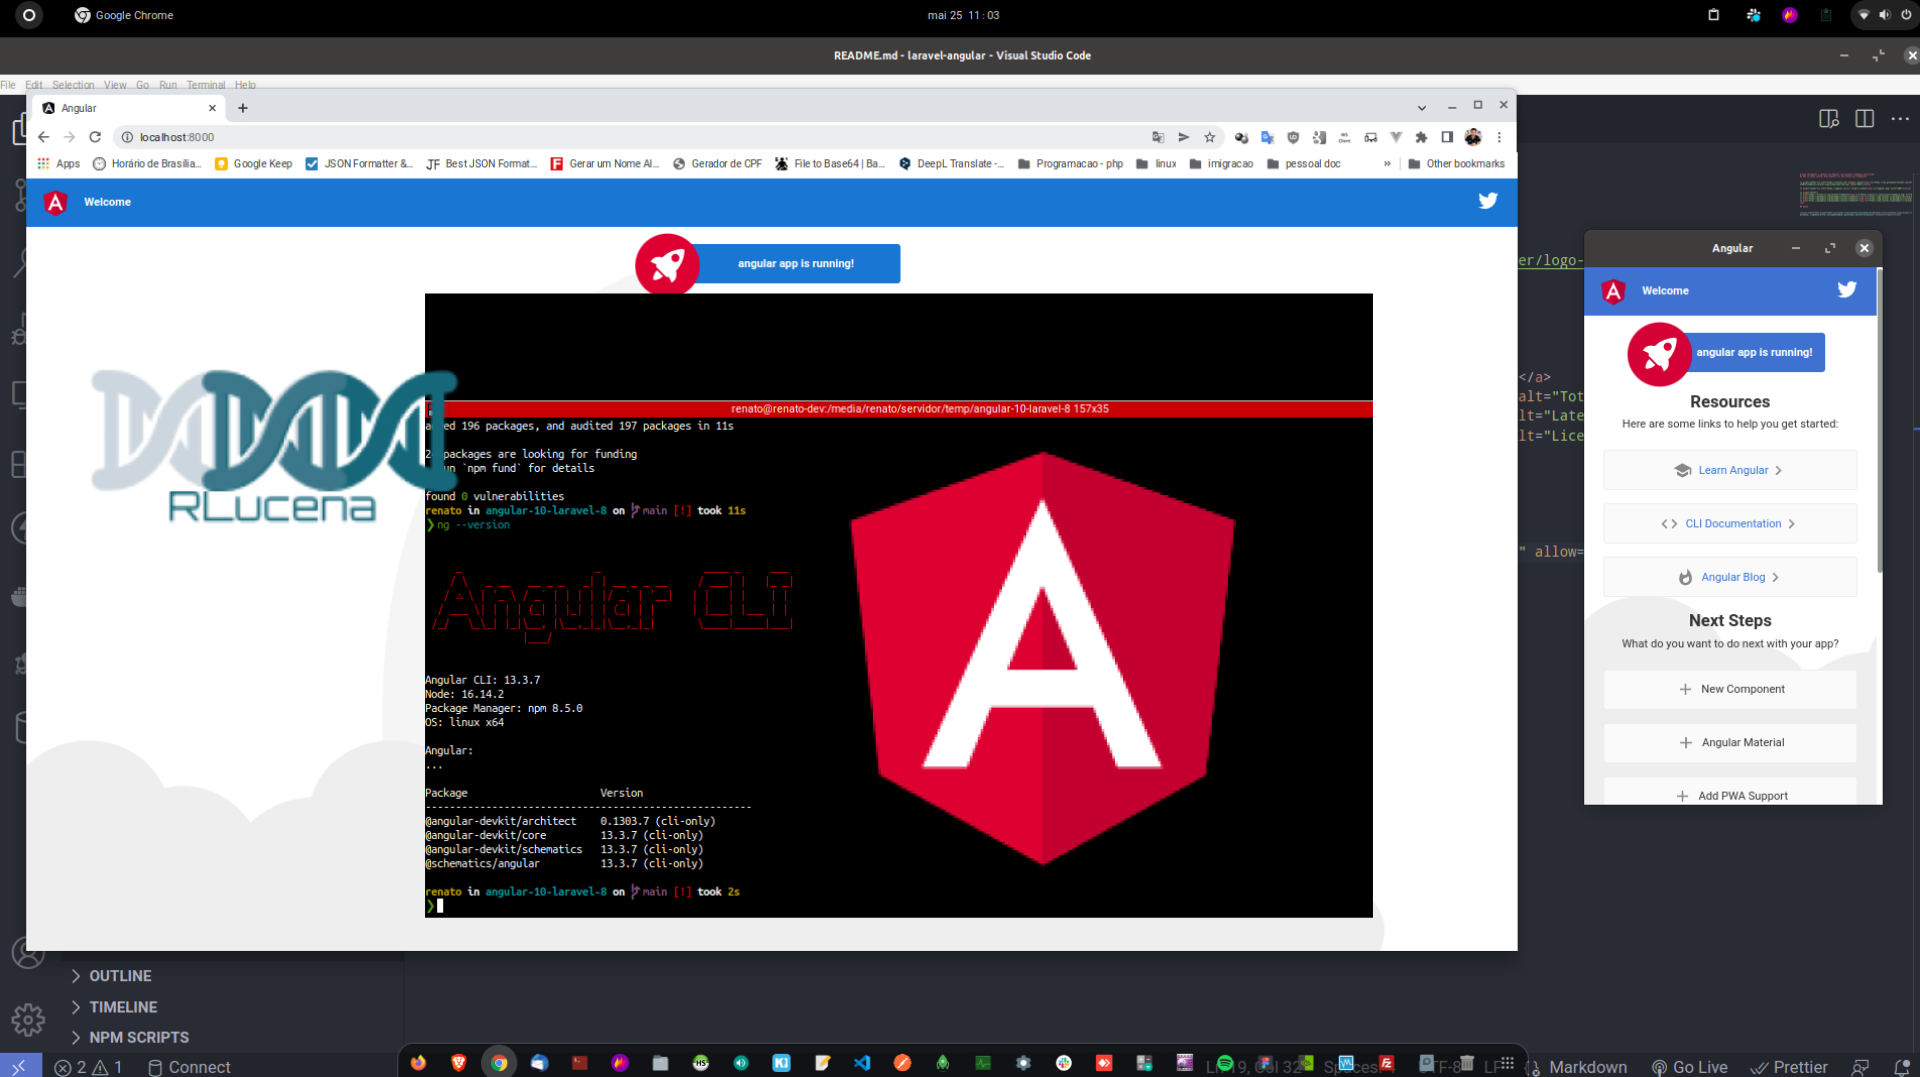
Task: Open the Google Translate page icon in address bar
Action: [1158, 137]
